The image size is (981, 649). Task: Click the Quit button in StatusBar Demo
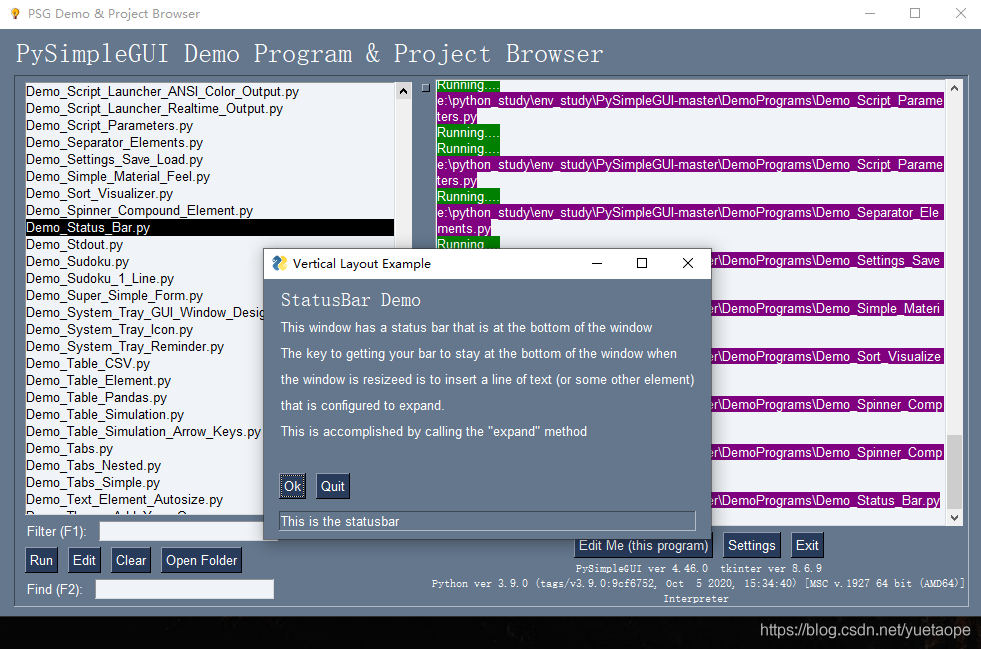(x=333, y=486)
